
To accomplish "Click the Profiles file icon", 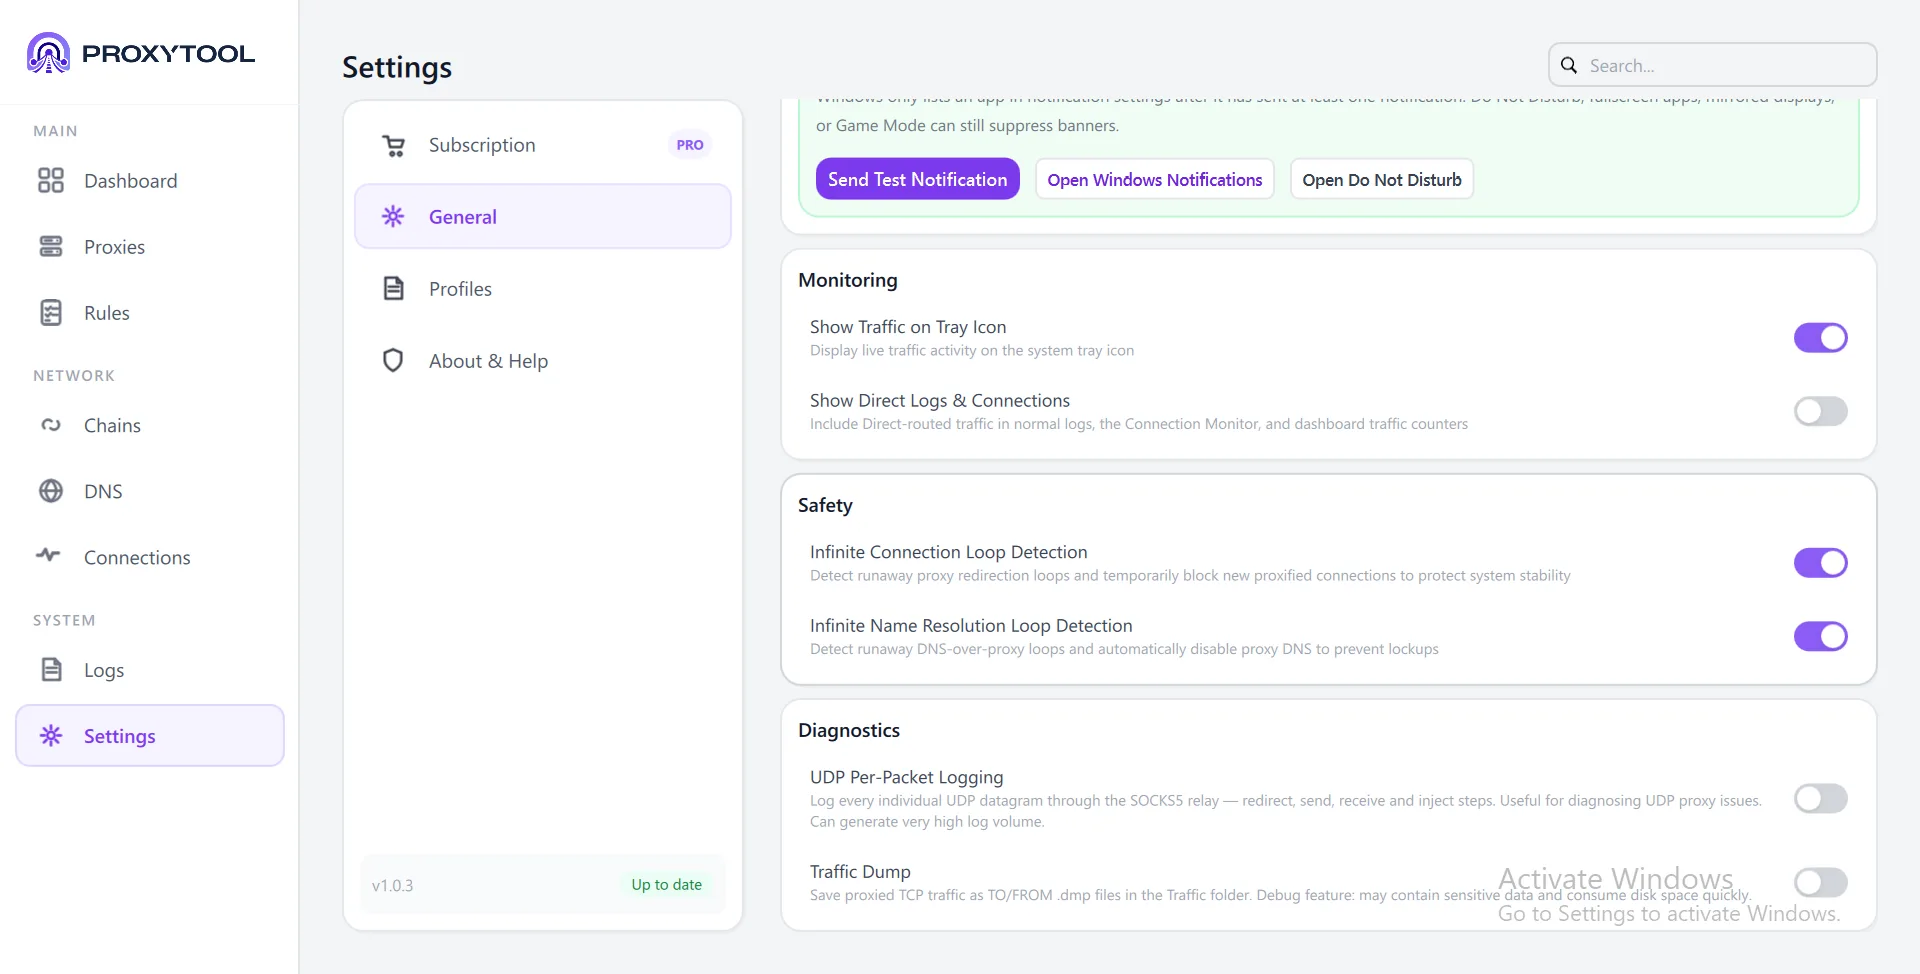I will coord(394,289).
